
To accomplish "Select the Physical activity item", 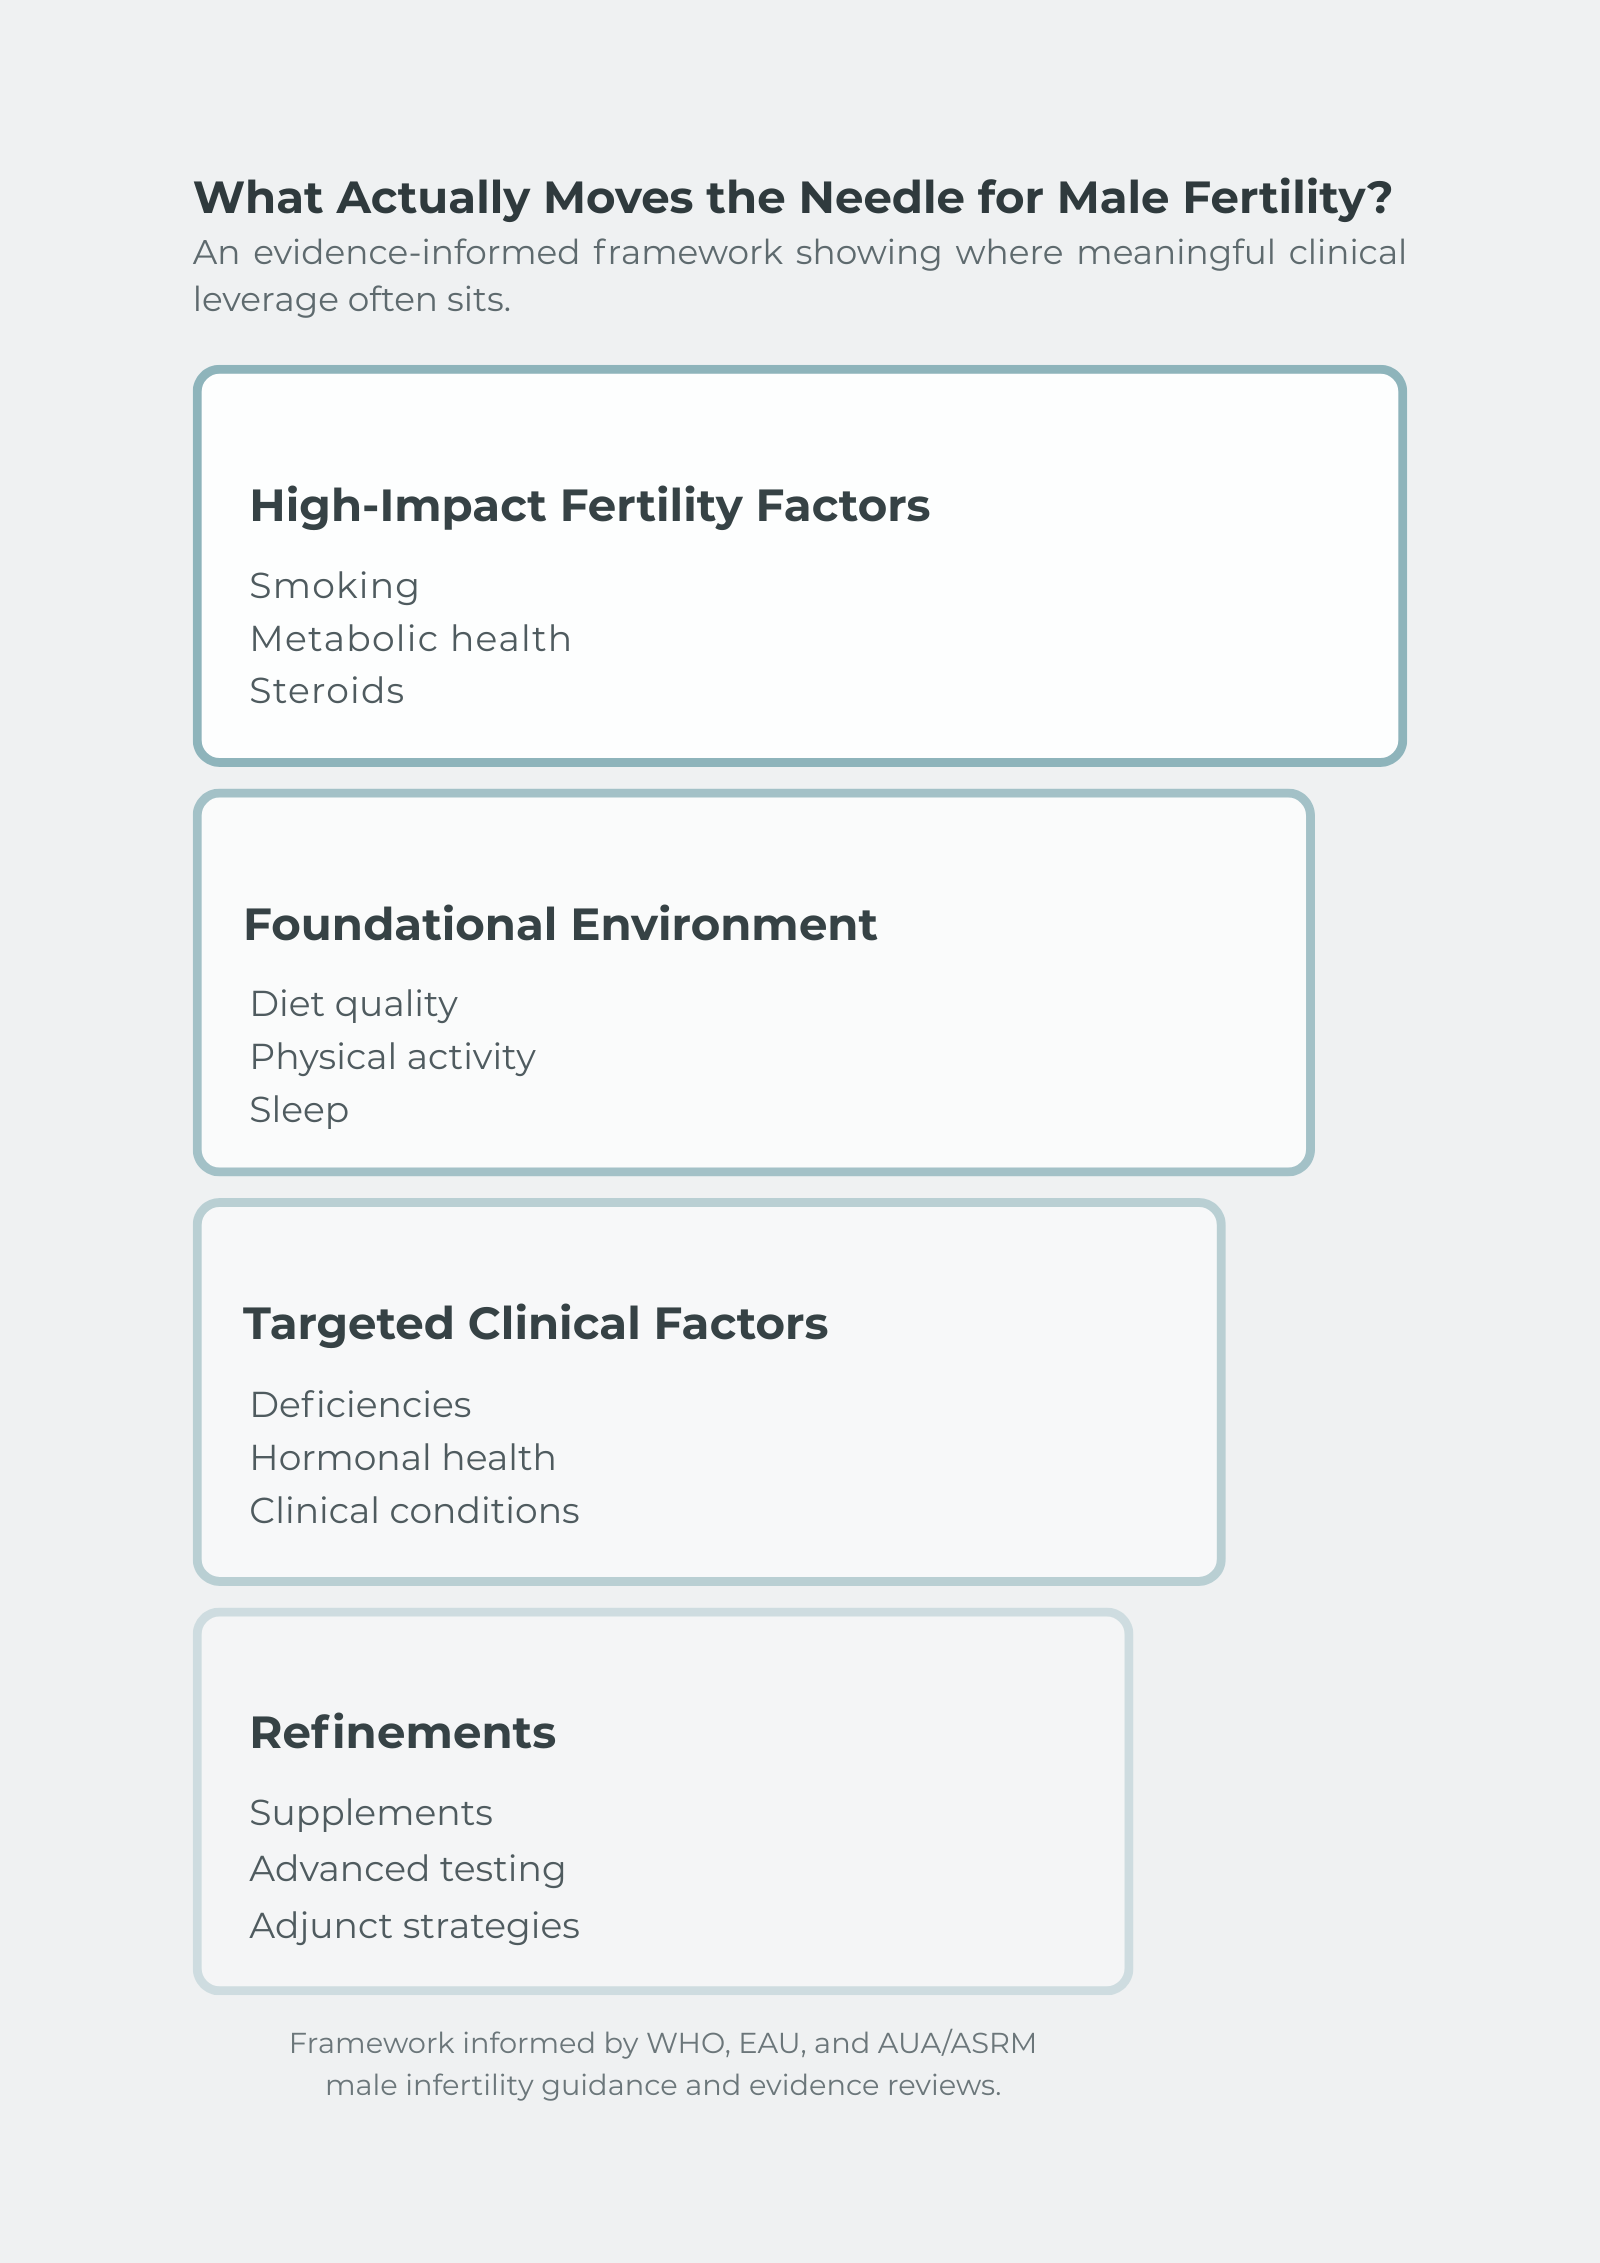I will click(392, 1057).
